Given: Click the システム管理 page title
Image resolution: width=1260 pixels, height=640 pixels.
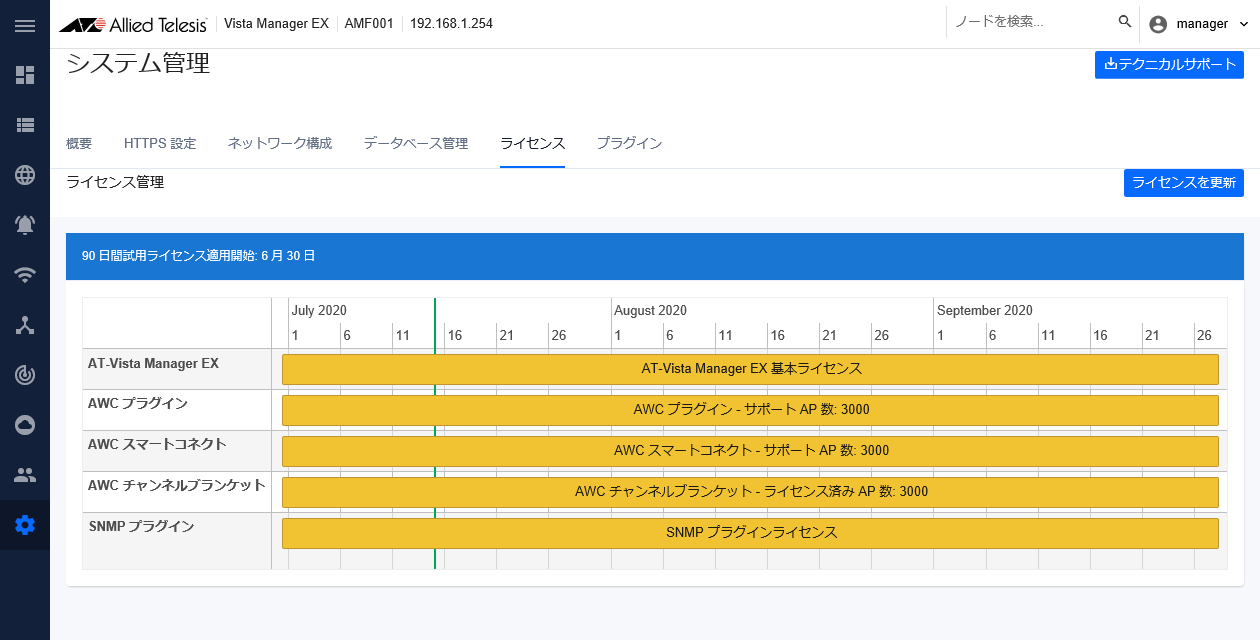Looking at the screenshot, I should 138,63.
